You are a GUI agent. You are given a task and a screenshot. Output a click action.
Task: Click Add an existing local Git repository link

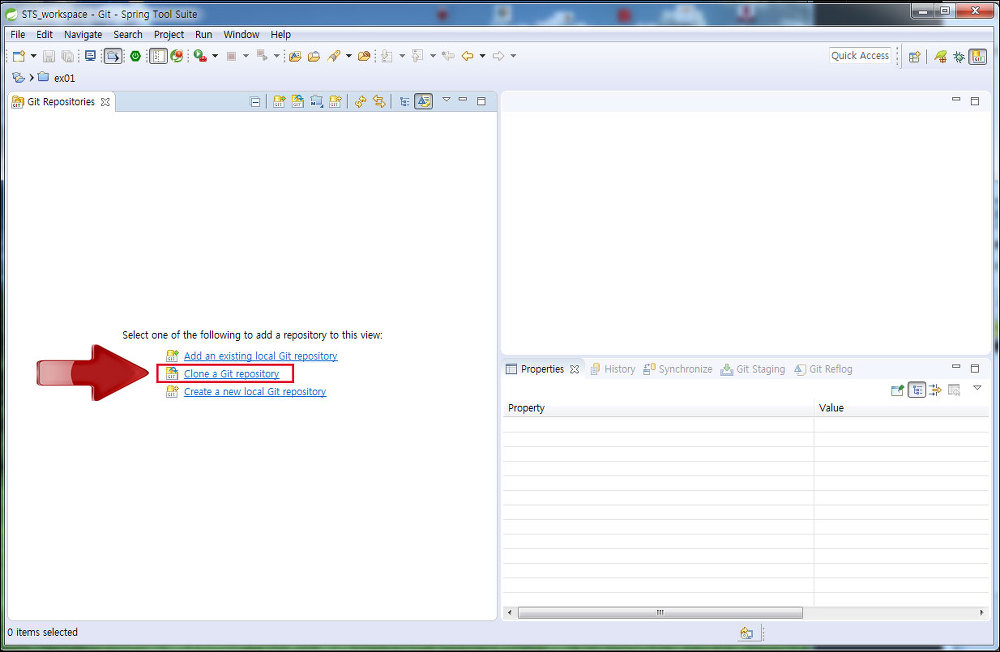[x=260, y=356]
